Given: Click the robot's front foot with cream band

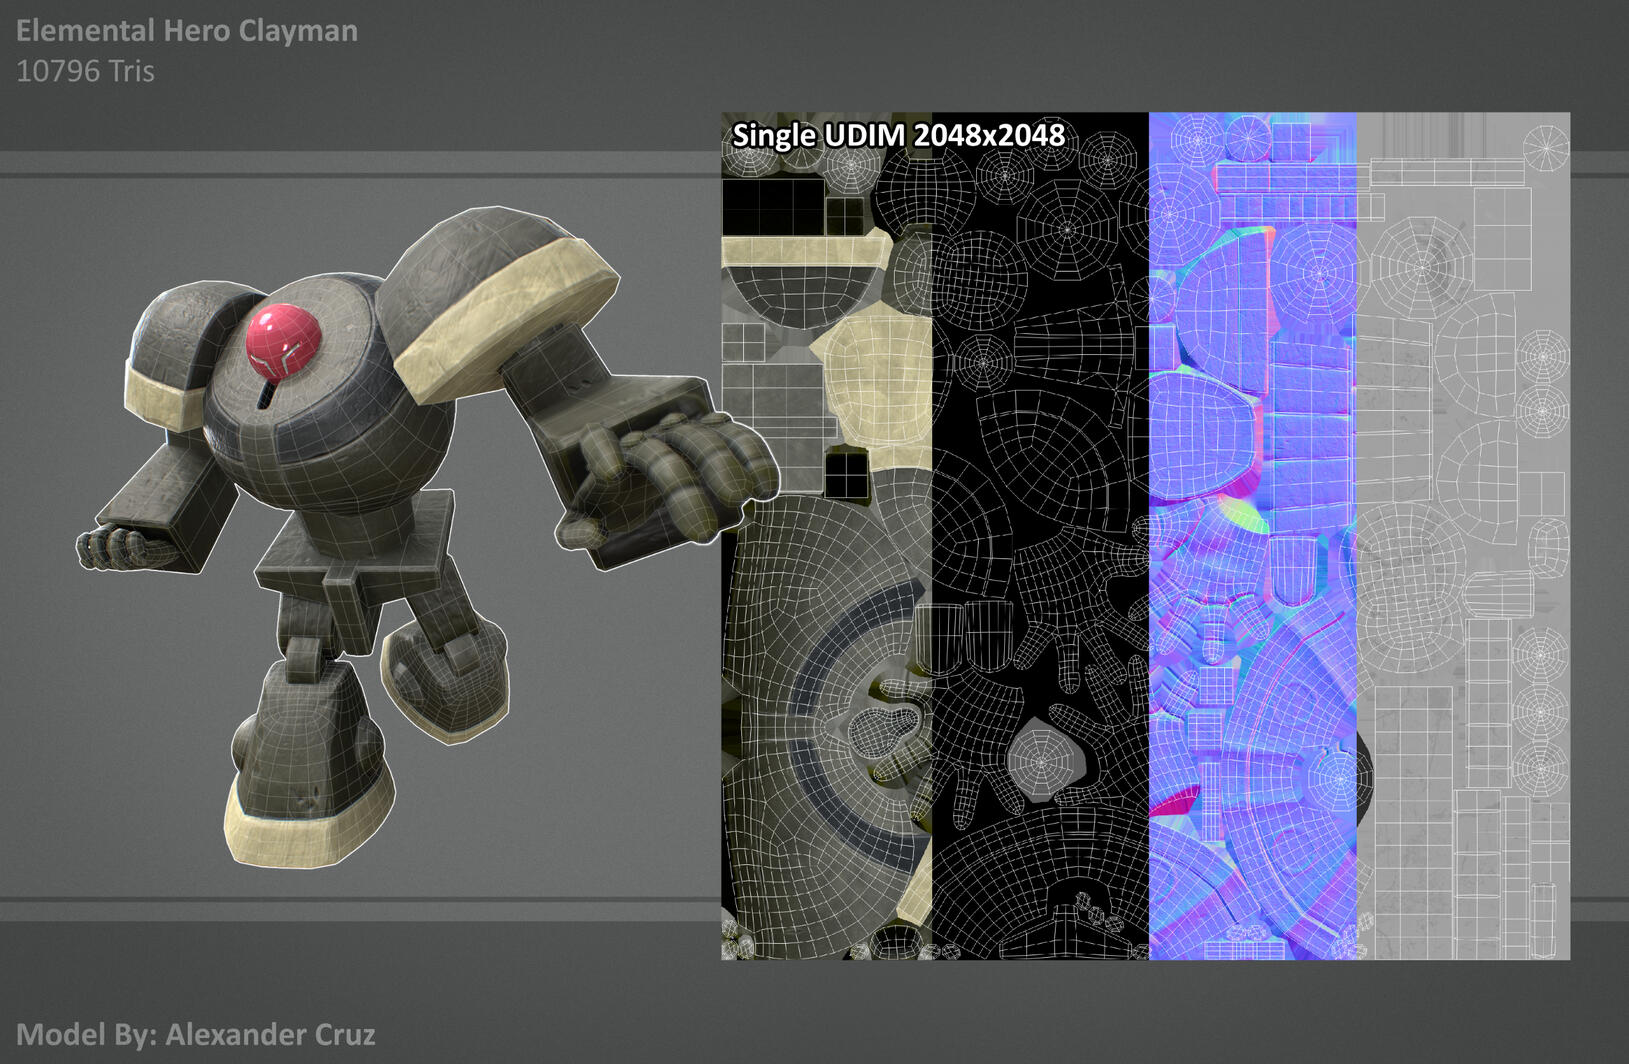Looking at the screenshot, I should click(310, 765).
